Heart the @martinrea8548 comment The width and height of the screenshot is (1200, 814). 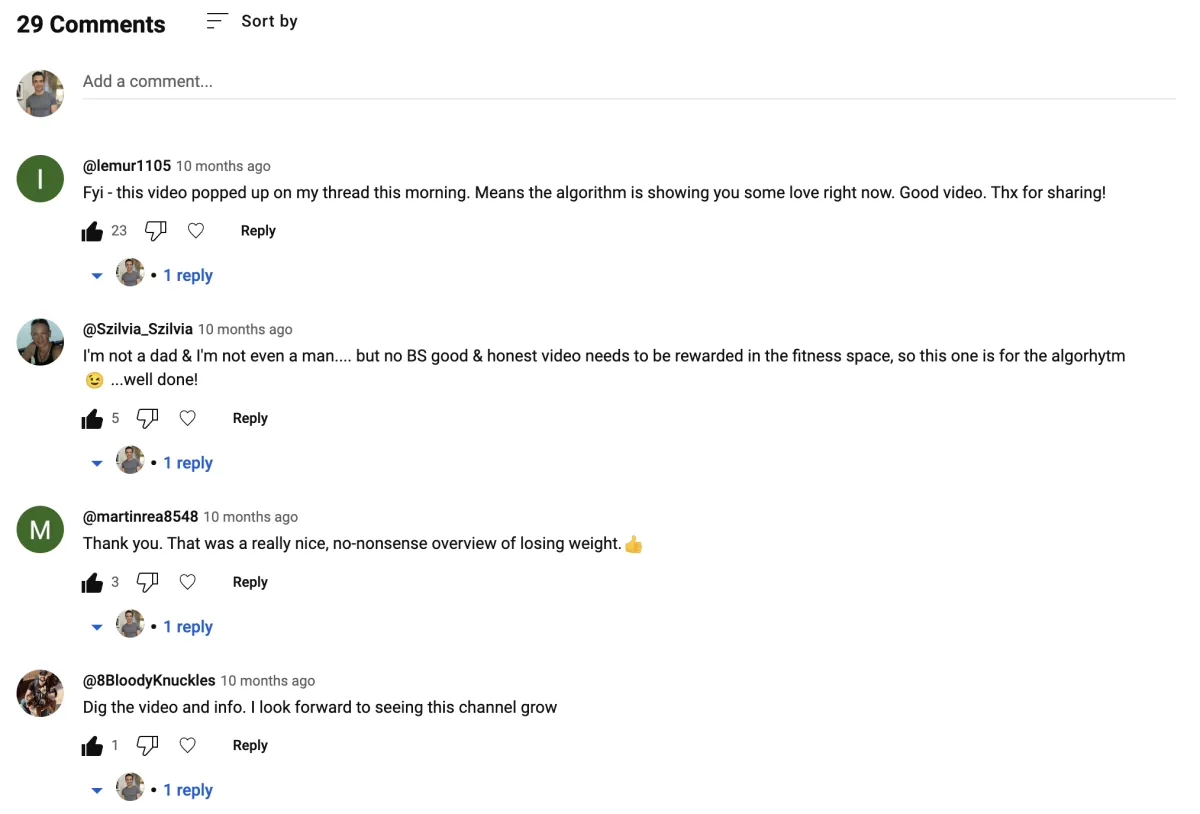[188, 582]
